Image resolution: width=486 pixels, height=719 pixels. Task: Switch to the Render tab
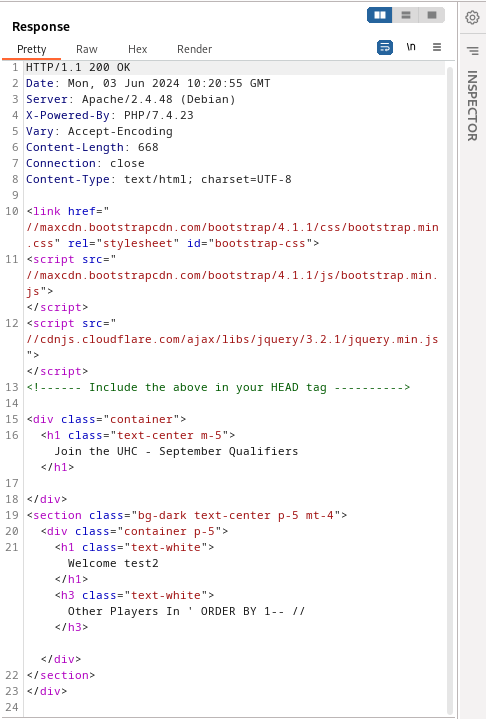pyautogui.click(x=194, y=49)
